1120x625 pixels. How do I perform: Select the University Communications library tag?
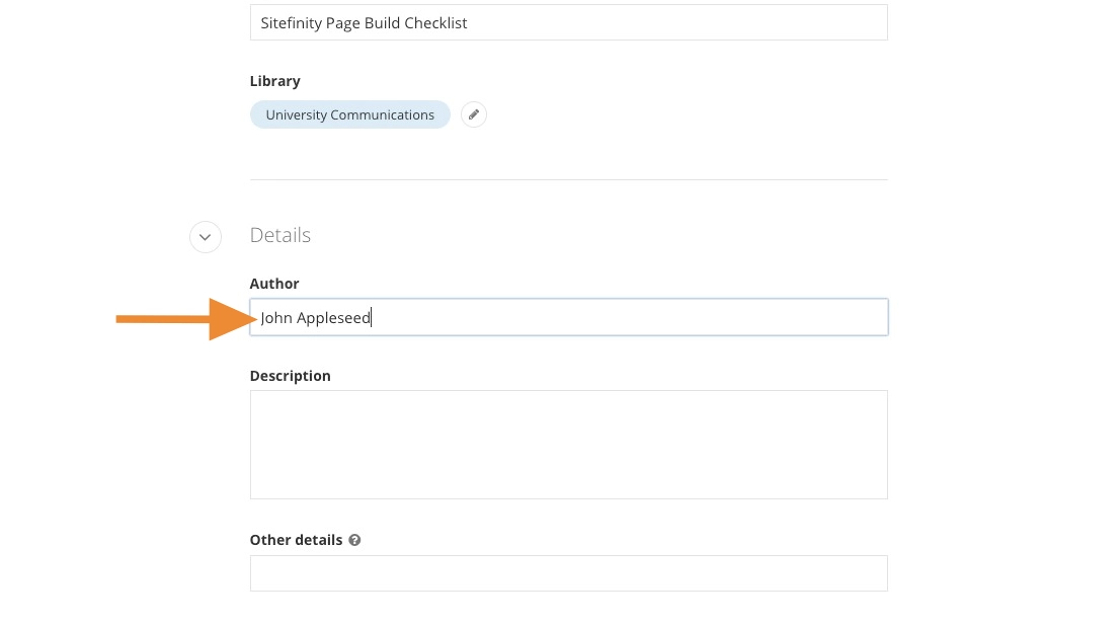point(350,115)
